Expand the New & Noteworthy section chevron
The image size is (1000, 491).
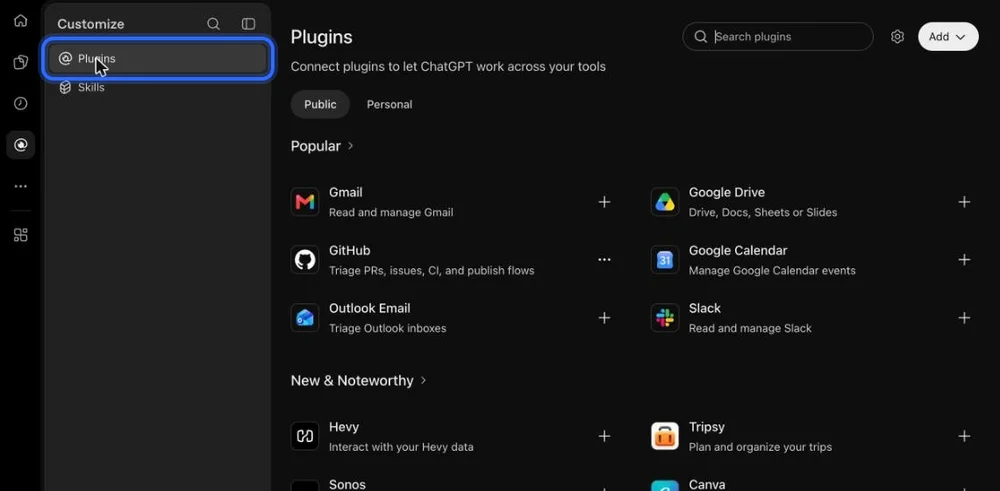point(423,381)
